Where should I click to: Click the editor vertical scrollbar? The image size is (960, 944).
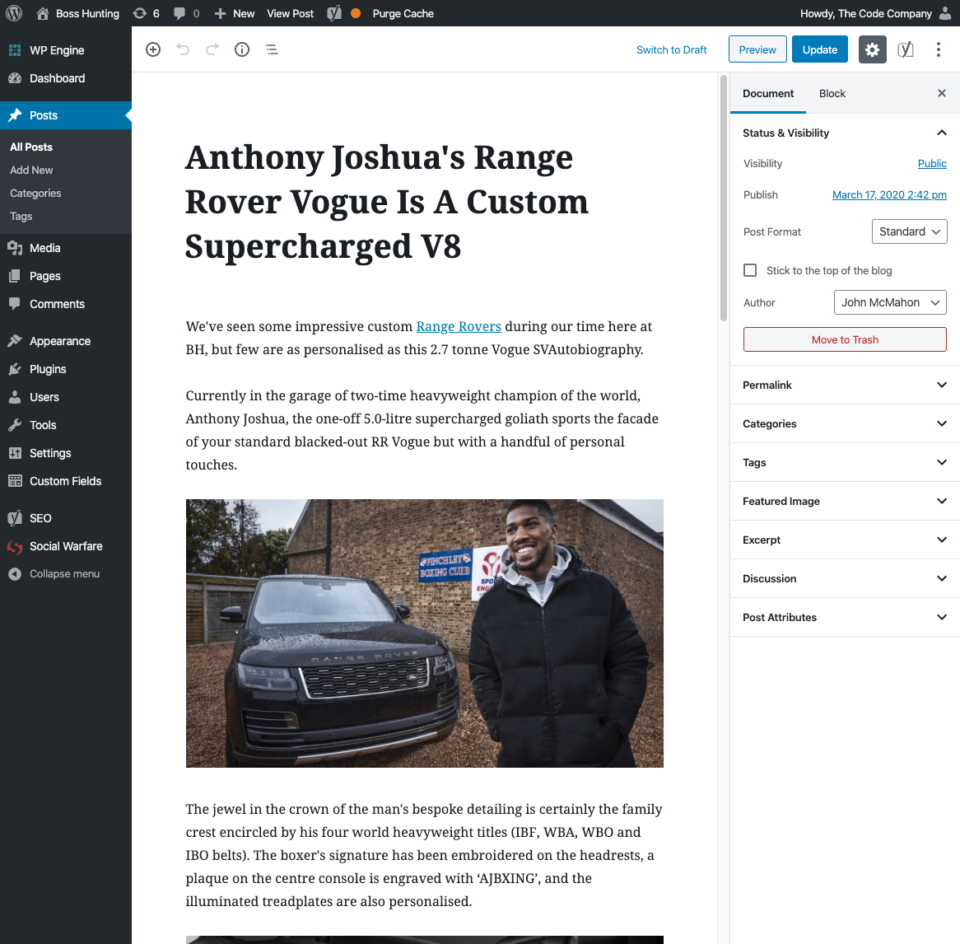click(x=724, y=198)
